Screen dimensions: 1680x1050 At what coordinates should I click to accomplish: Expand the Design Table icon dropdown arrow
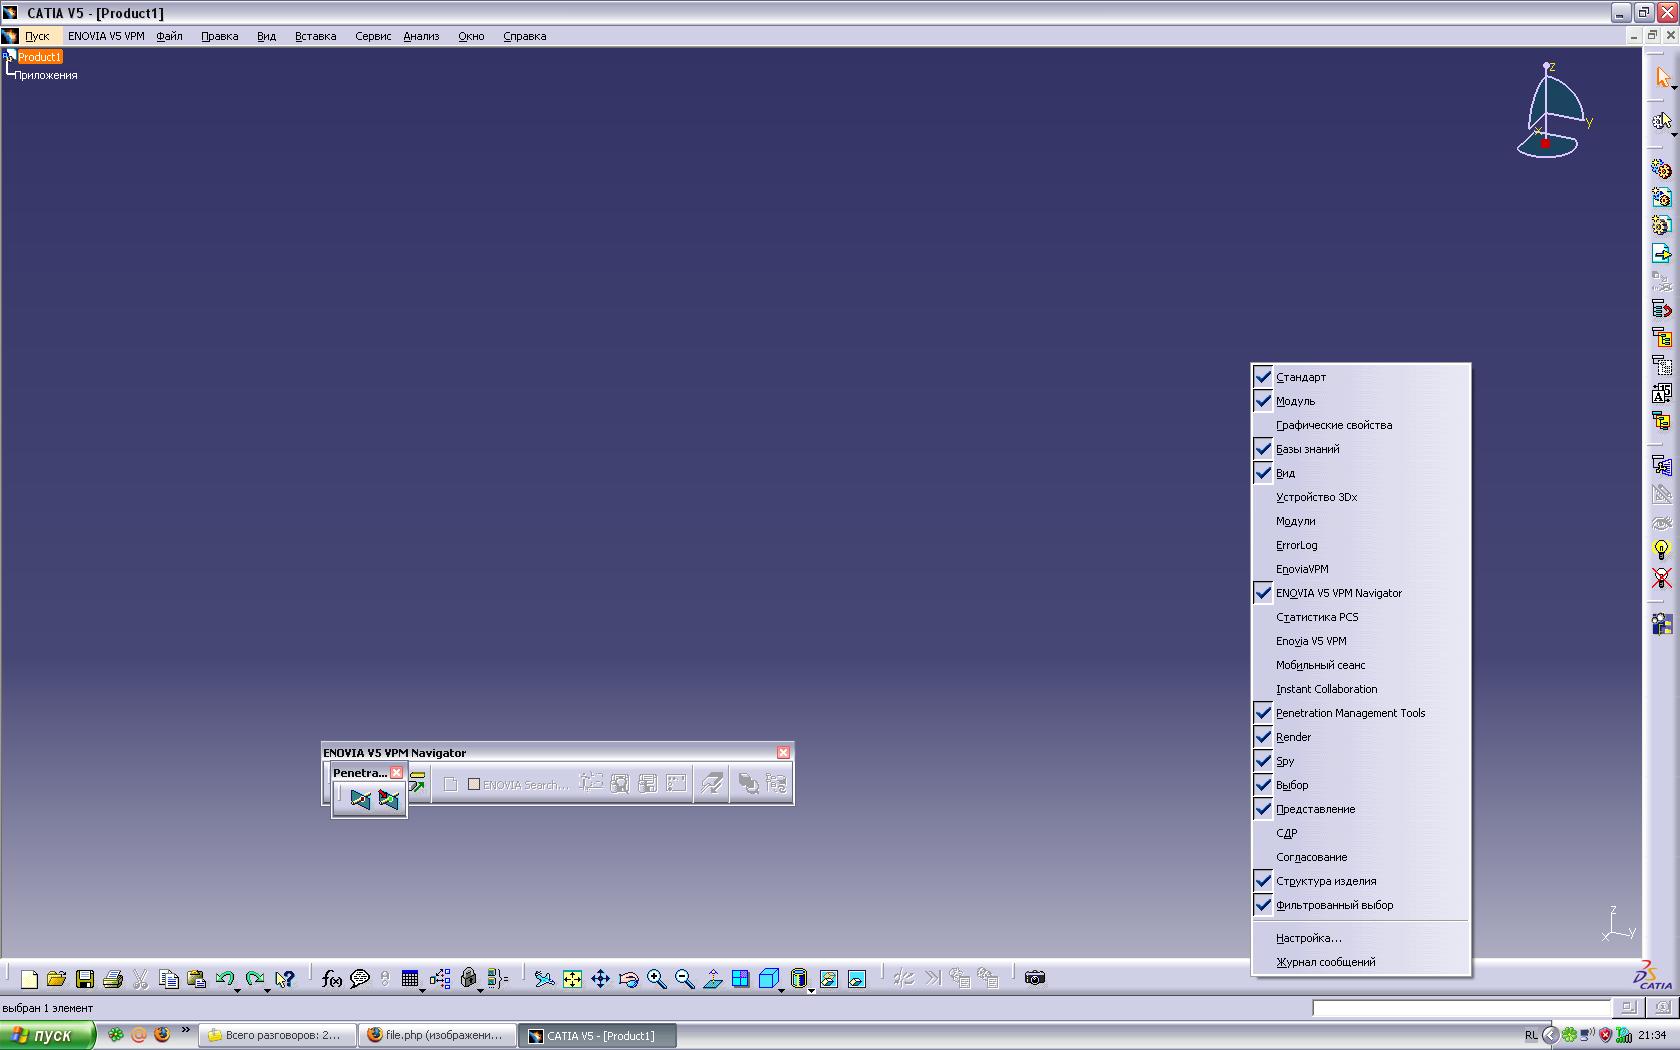(x=422, y=990)
